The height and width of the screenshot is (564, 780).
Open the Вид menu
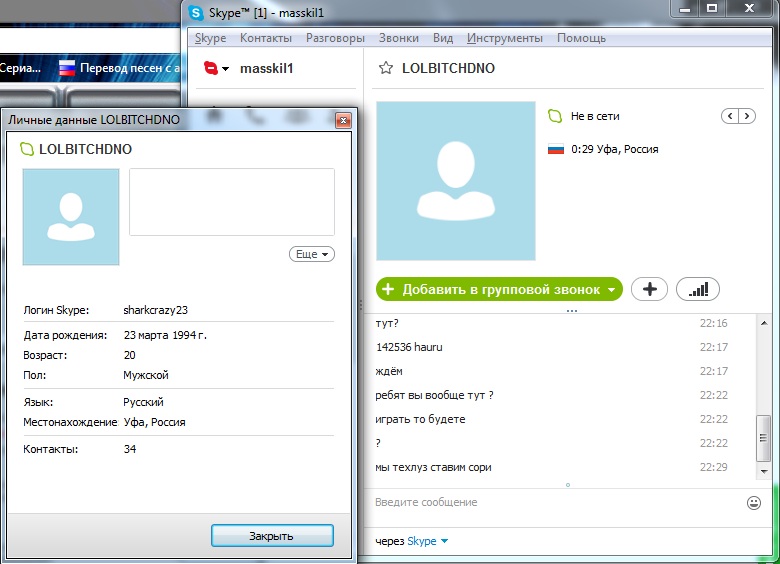[x=443, y=38]
